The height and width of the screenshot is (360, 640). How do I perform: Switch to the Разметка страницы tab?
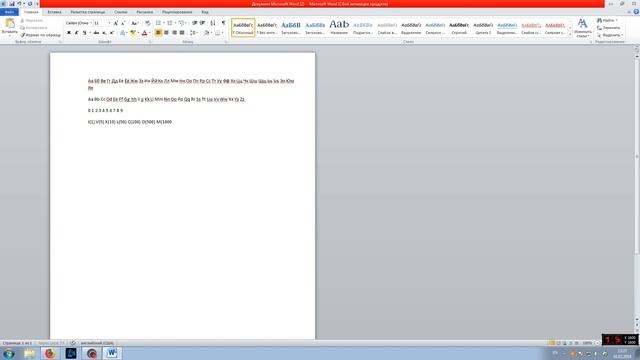[x=87, y=12]
